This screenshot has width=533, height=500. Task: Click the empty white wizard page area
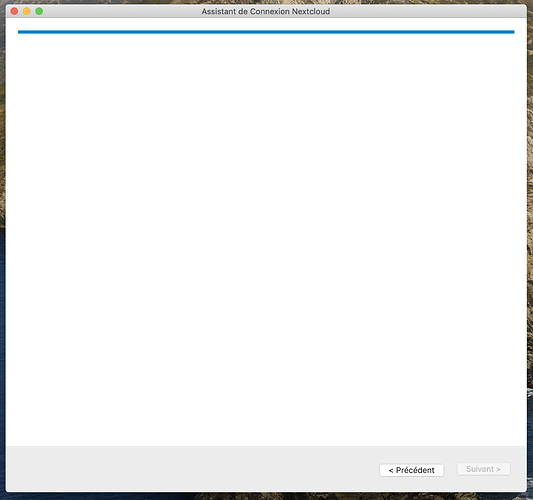[x=266, y=238]
